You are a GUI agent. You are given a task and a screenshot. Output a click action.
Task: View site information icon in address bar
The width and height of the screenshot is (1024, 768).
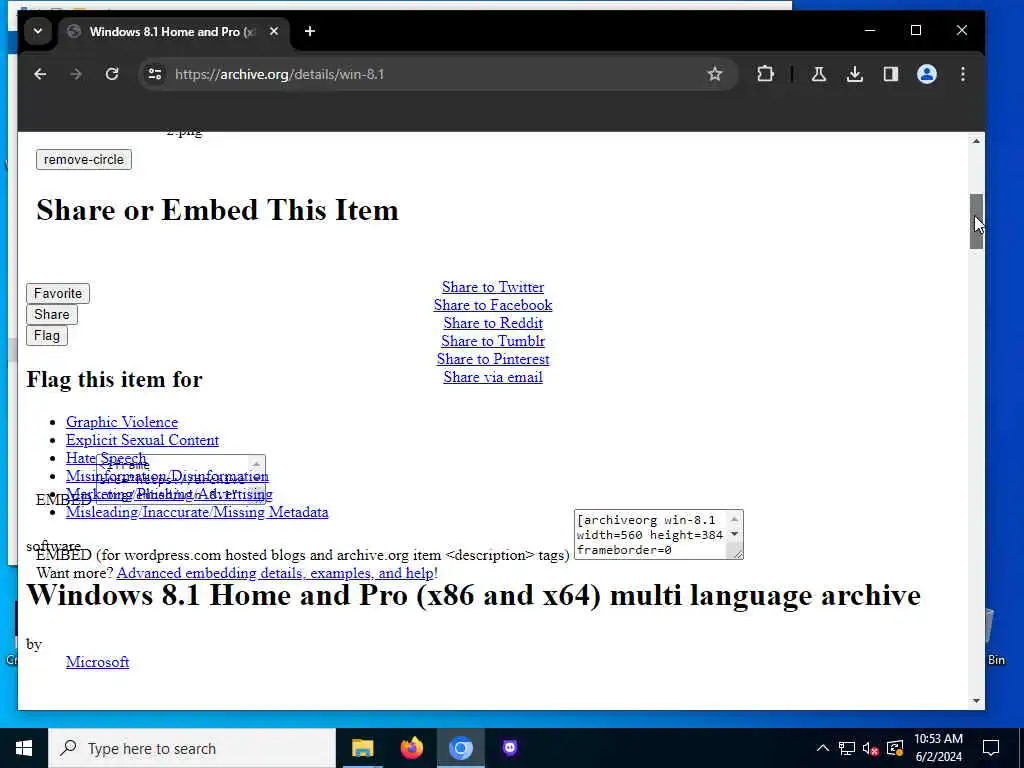(x=155, y=74)
